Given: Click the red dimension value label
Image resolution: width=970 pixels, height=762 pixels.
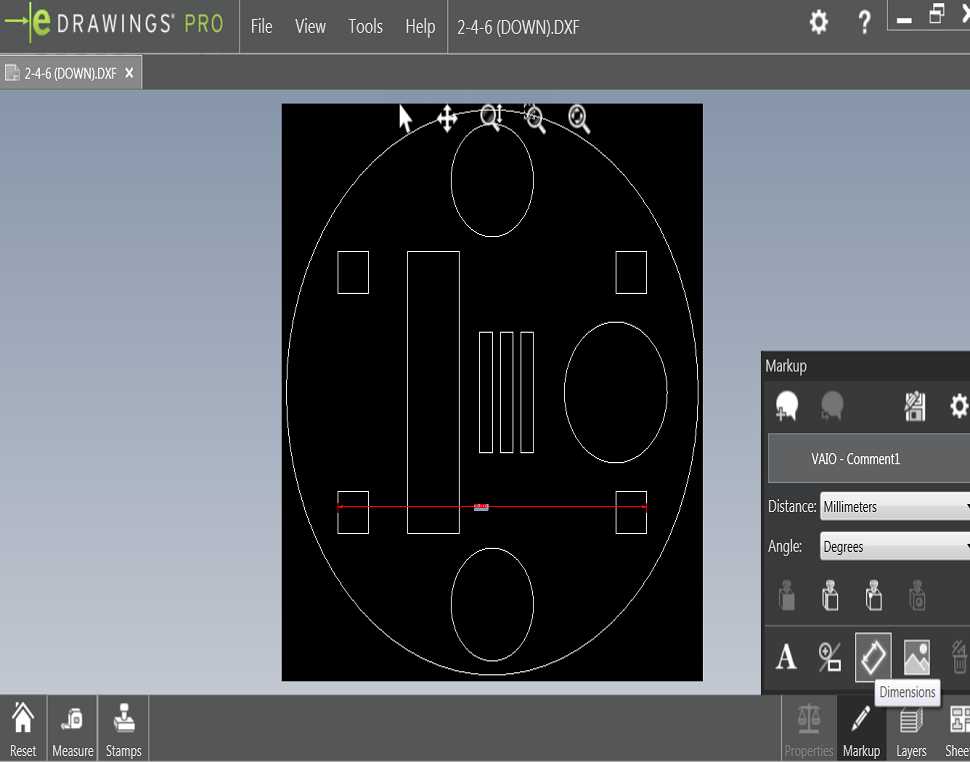Looking at the screenshot, I should [x=481, y=507].
